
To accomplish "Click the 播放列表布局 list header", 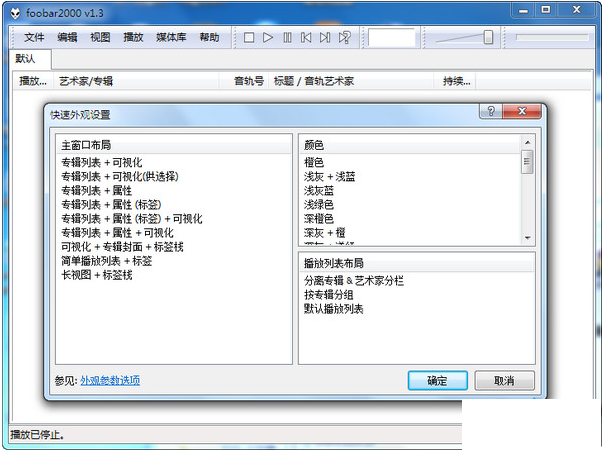I will (x=417, y=263).
